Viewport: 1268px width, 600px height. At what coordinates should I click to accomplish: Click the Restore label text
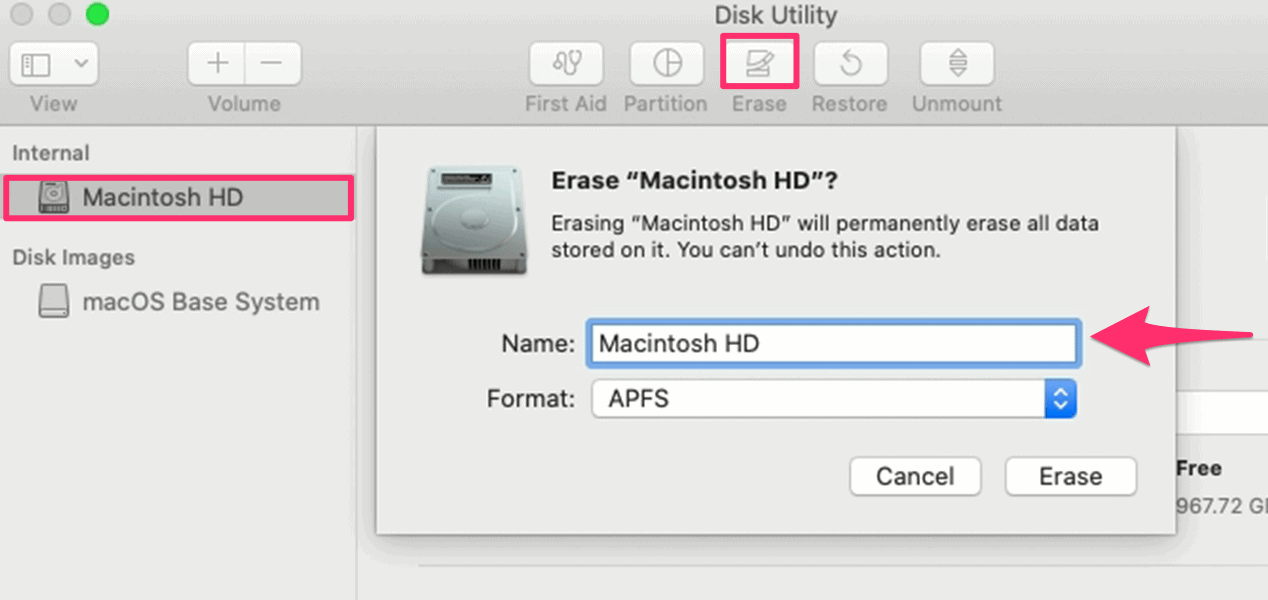coord(850,104)
